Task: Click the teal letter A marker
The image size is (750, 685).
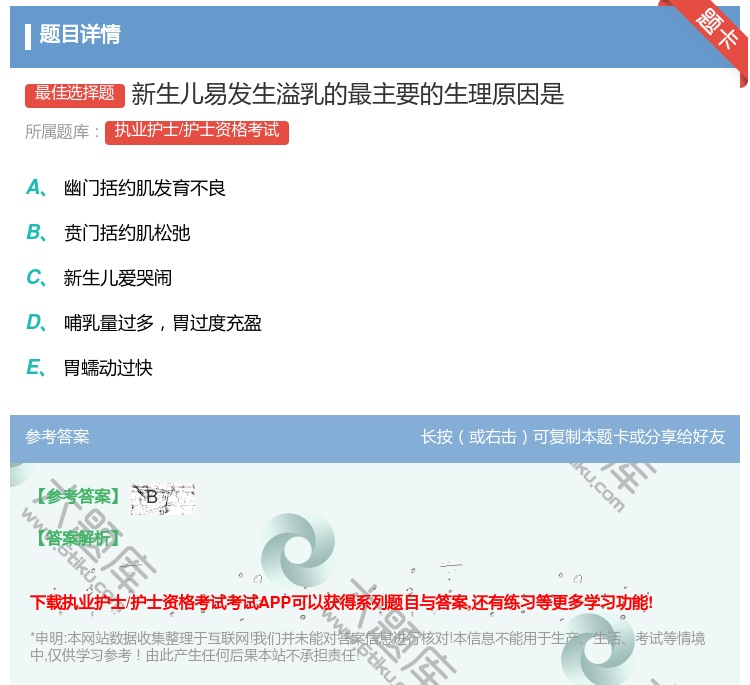Action: 36,188
